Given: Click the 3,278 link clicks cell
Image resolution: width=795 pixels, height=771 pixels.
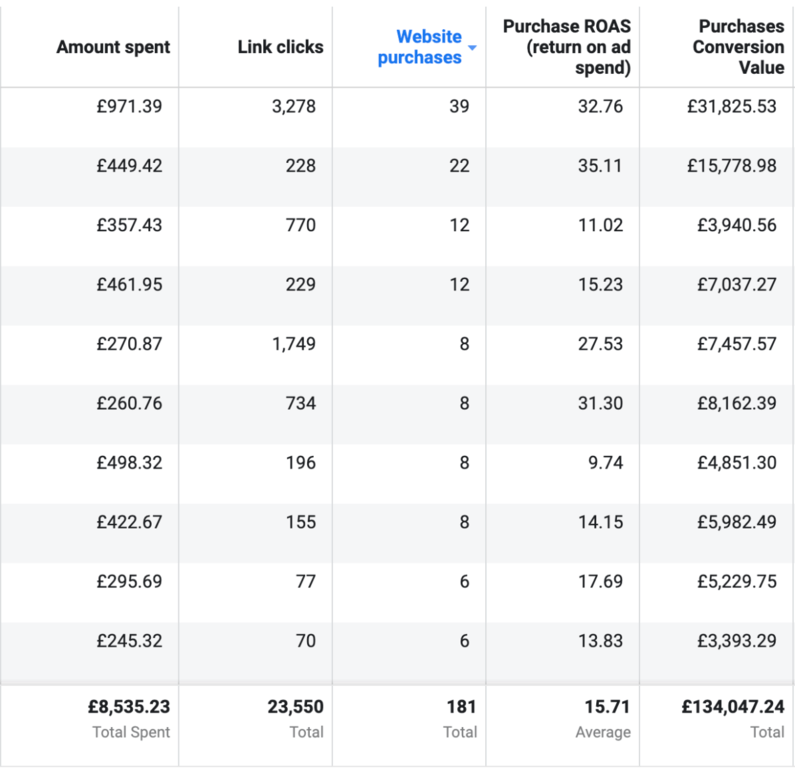Looking at the screenshot, I should pyautogui.click(x=292, y=106).
